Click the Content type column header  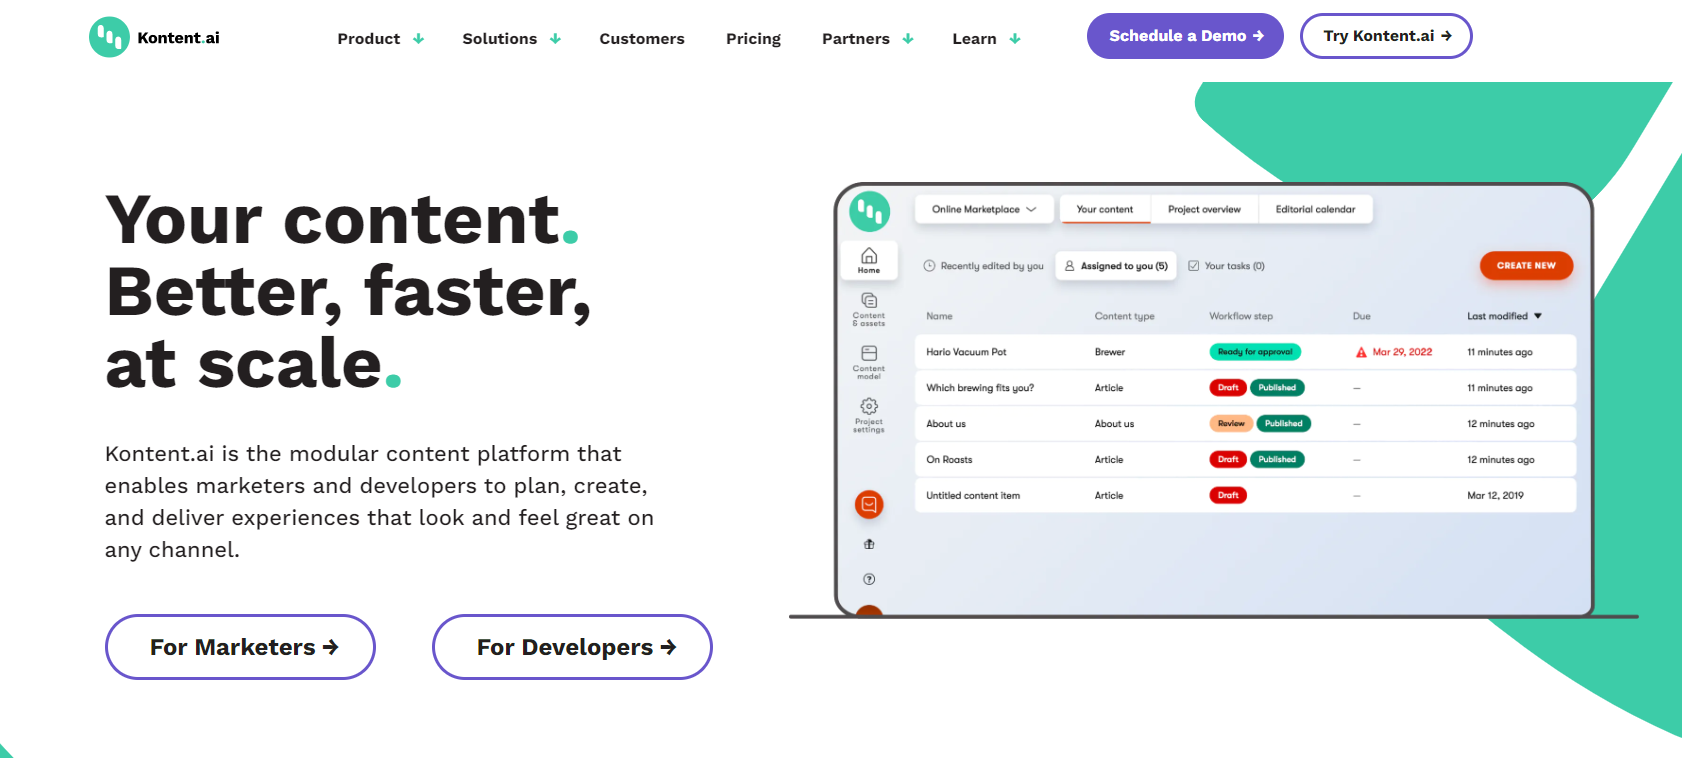coord(1124,316)
